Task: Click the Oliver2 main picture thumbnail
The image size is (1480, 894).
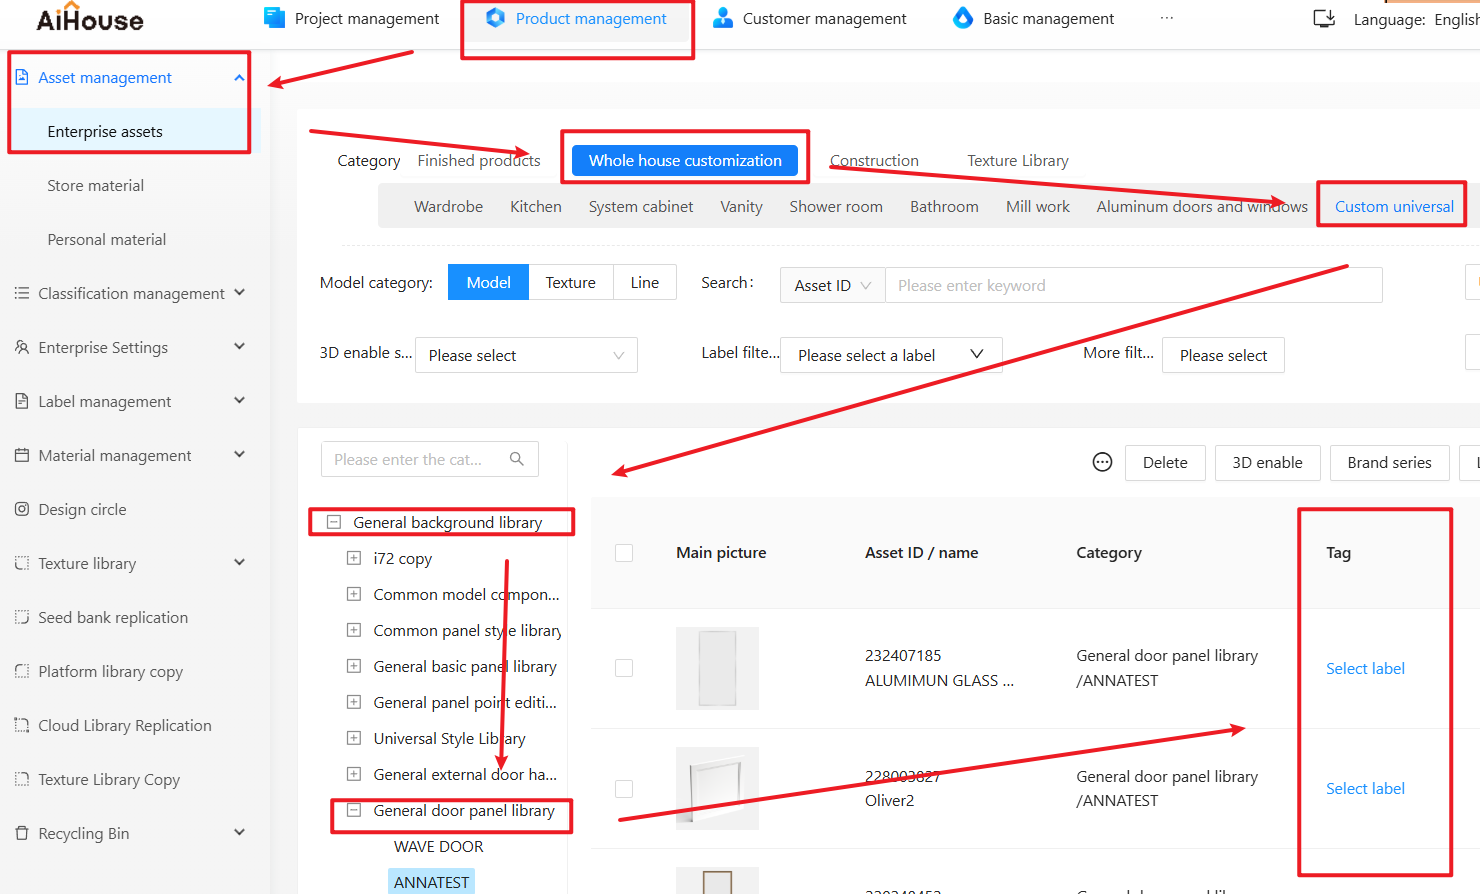Action: coord(717,789)
